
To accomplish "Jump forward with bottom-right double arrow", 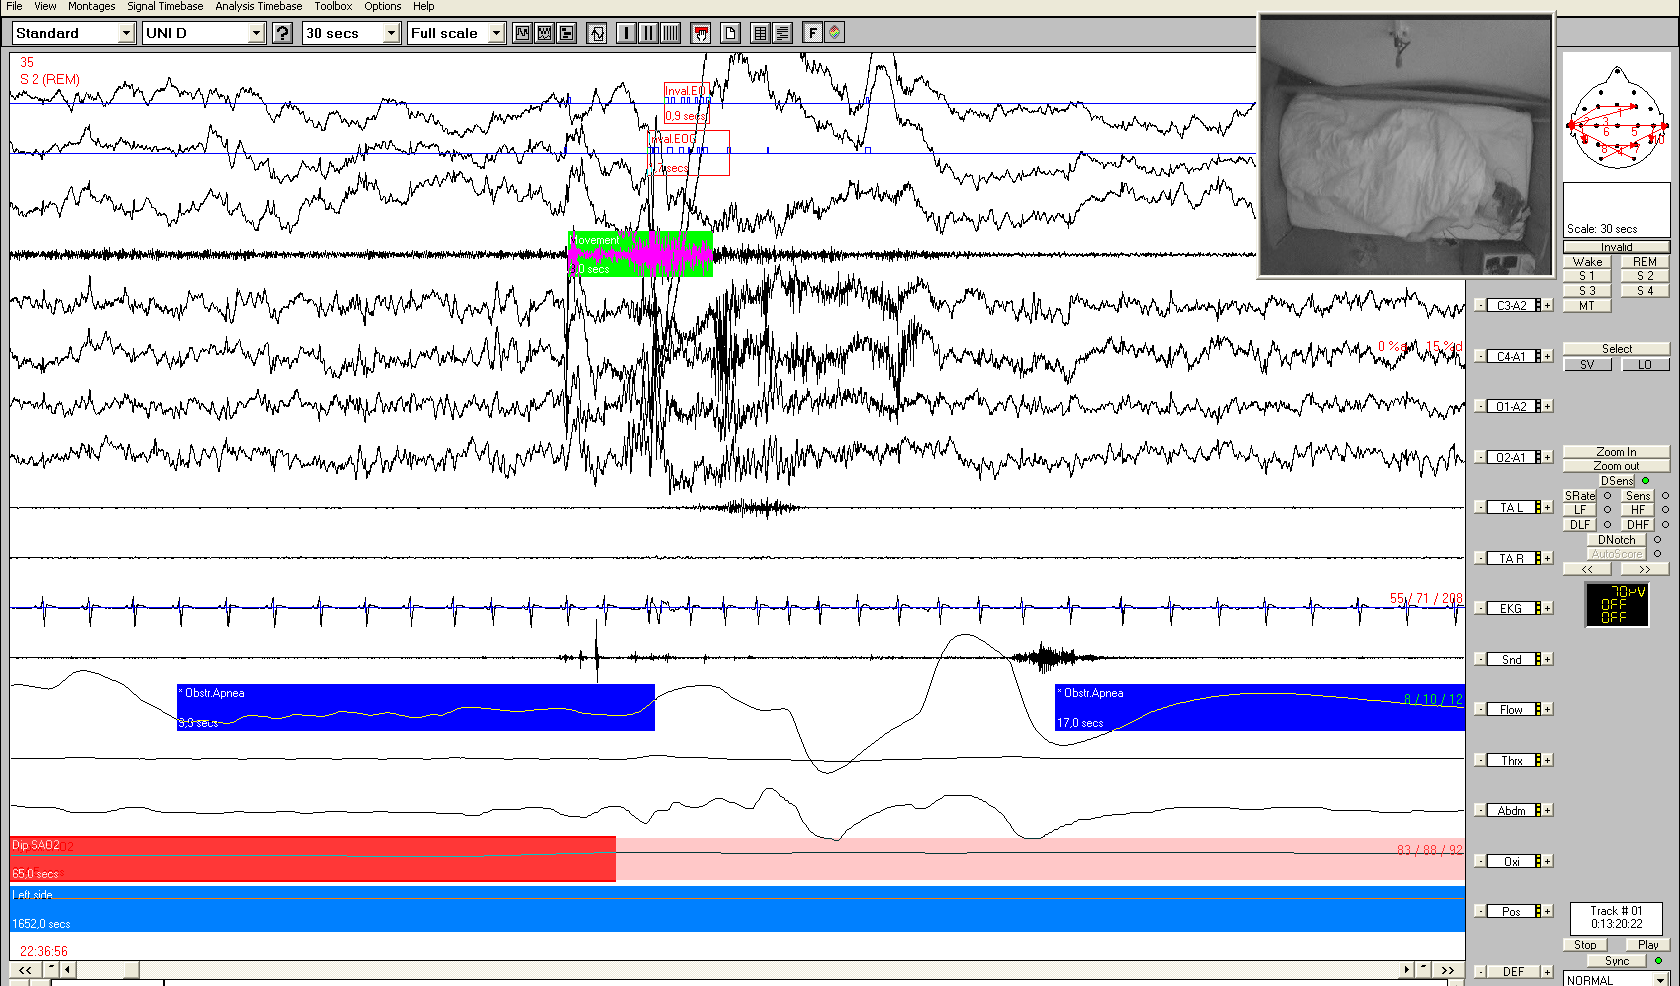I will tap(1447, 969).
